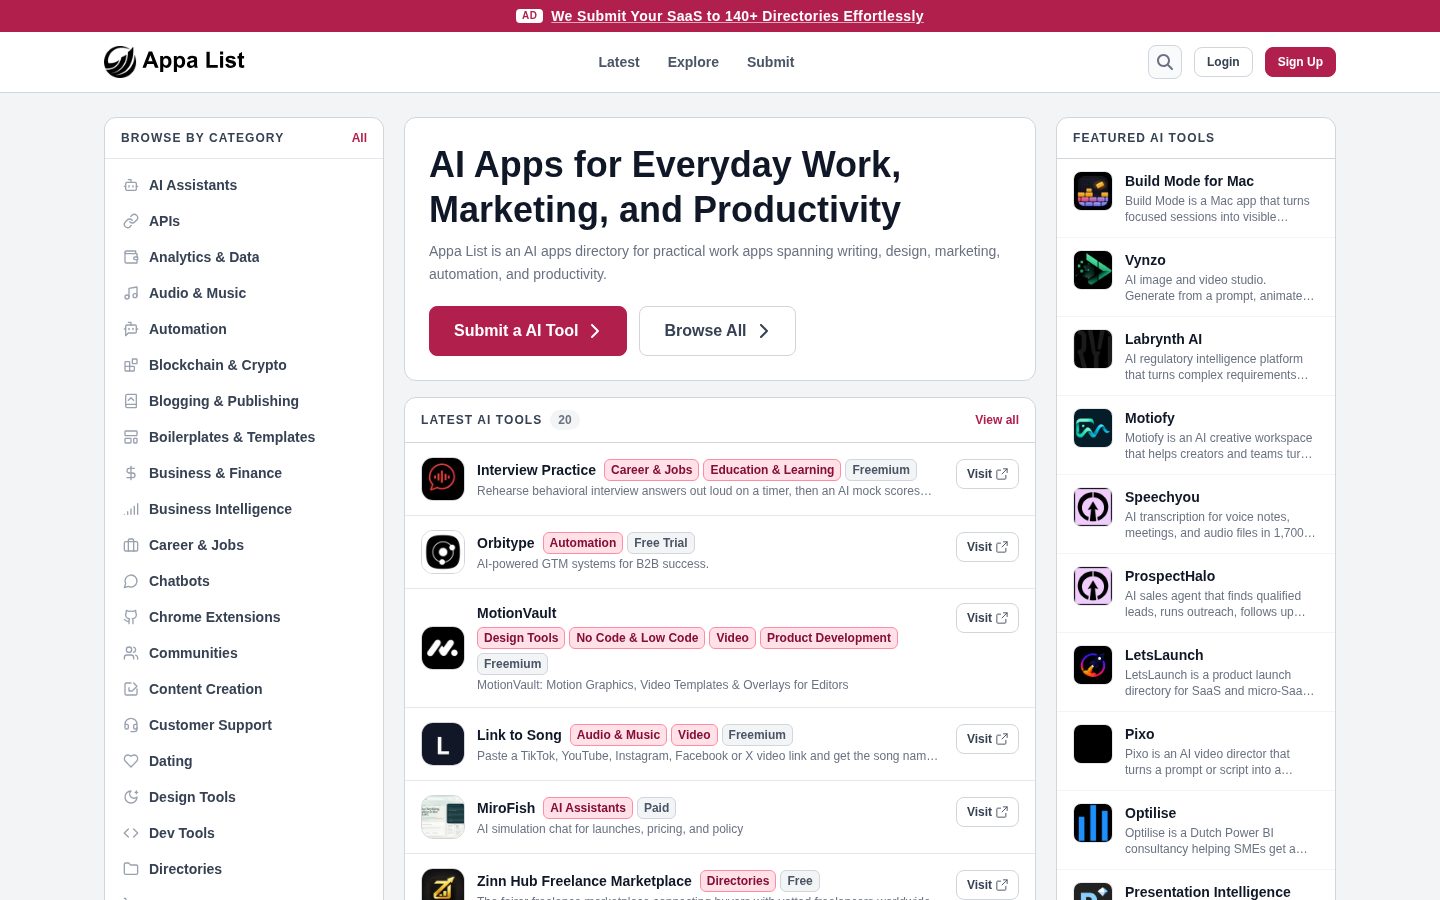1440x900 pixels.
Task: Click the Career & Jobs briefcase icon
Action: (x=131, y=545)
